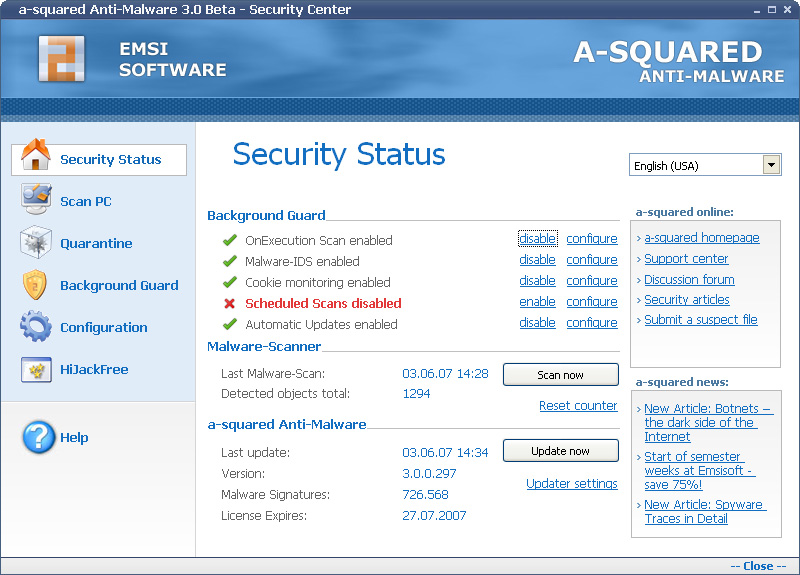The width and height of the screenshot is (800, 575).
Task: Open the Security Status section
Action: [99, 160]
